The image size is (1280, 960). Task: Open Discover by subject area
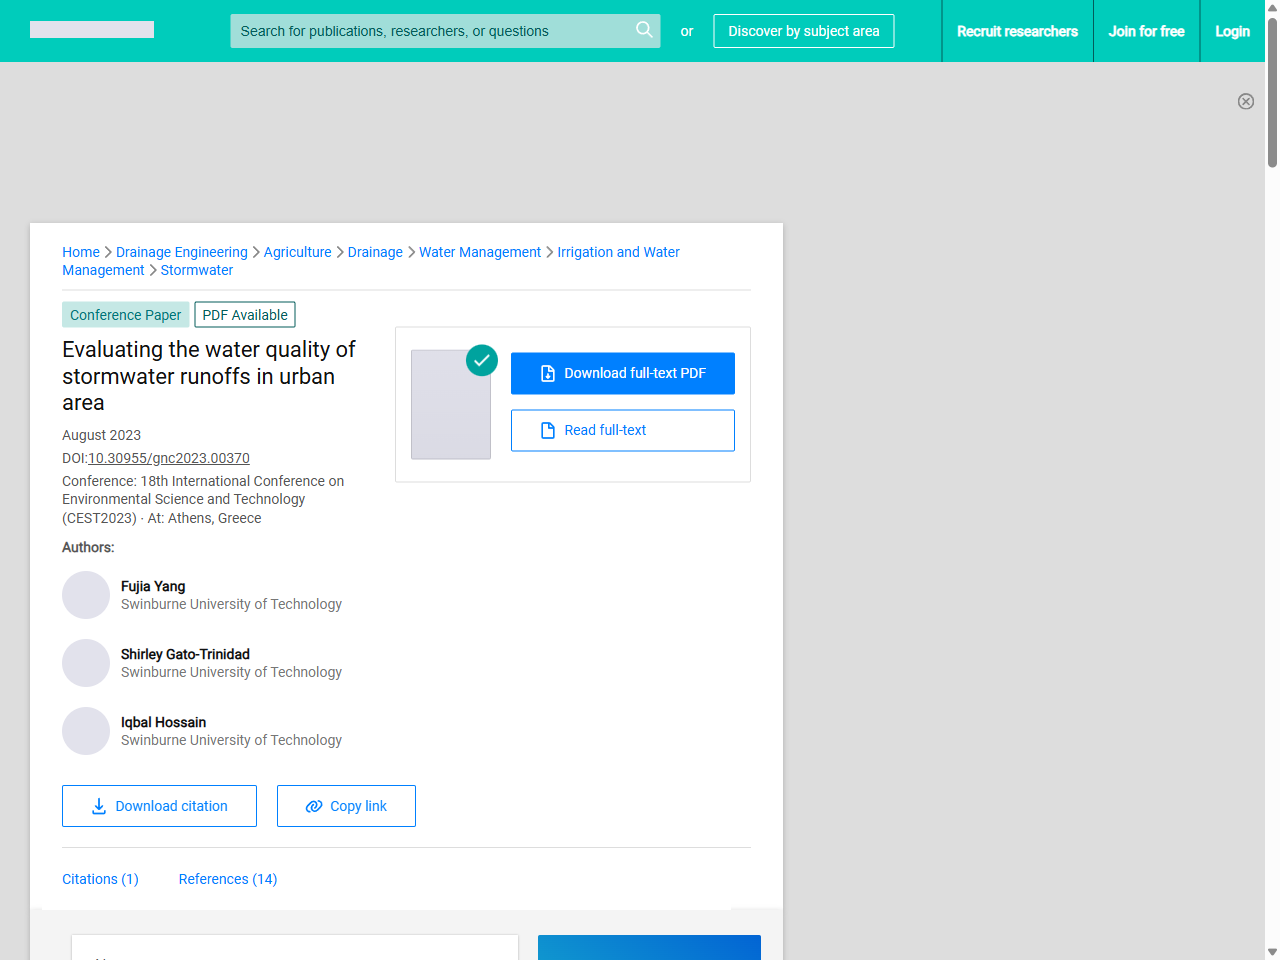tap(803, 31)
